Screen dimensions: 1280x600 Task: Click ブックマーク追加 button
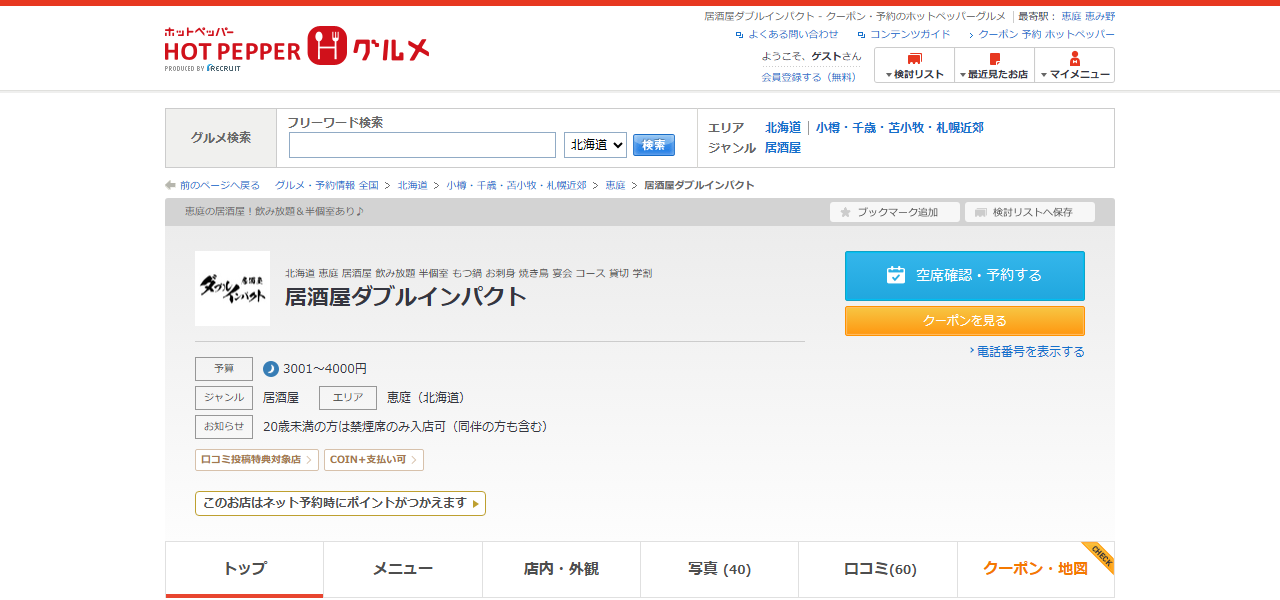pos(895,212)
